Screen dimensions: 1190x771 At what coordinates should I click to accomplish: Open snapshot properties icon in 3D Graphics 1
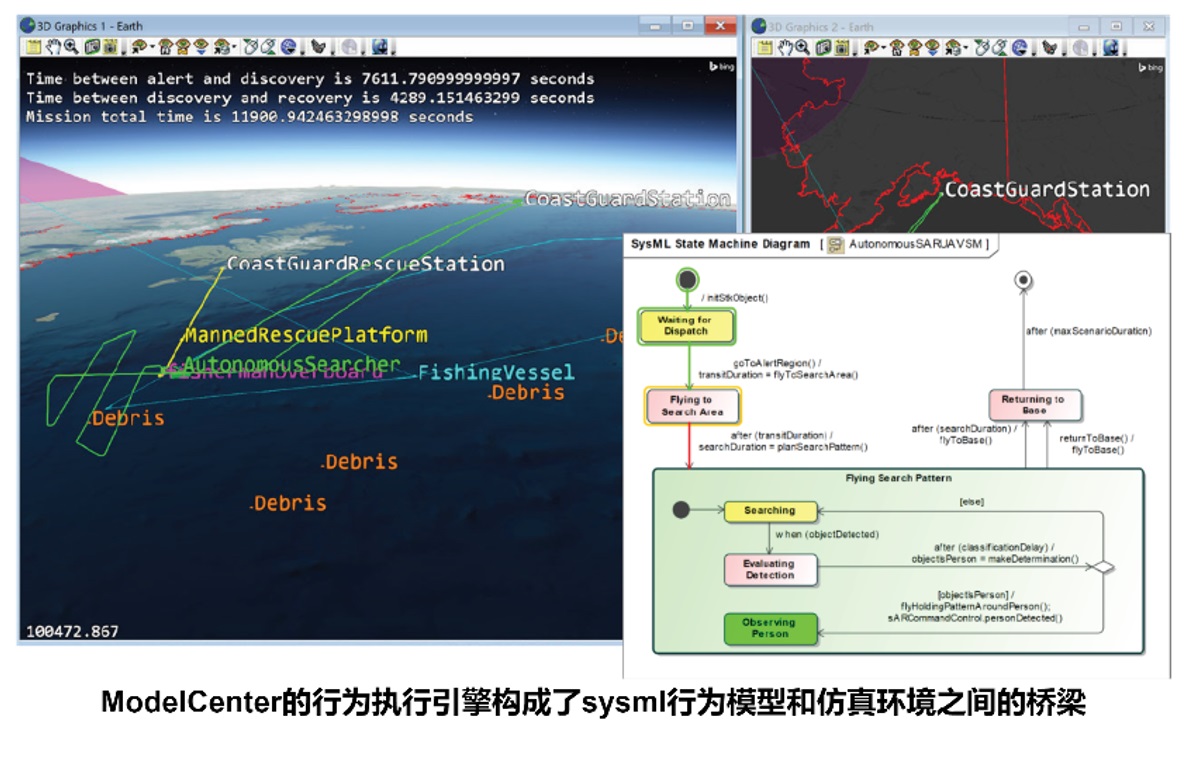click(109, 47)
